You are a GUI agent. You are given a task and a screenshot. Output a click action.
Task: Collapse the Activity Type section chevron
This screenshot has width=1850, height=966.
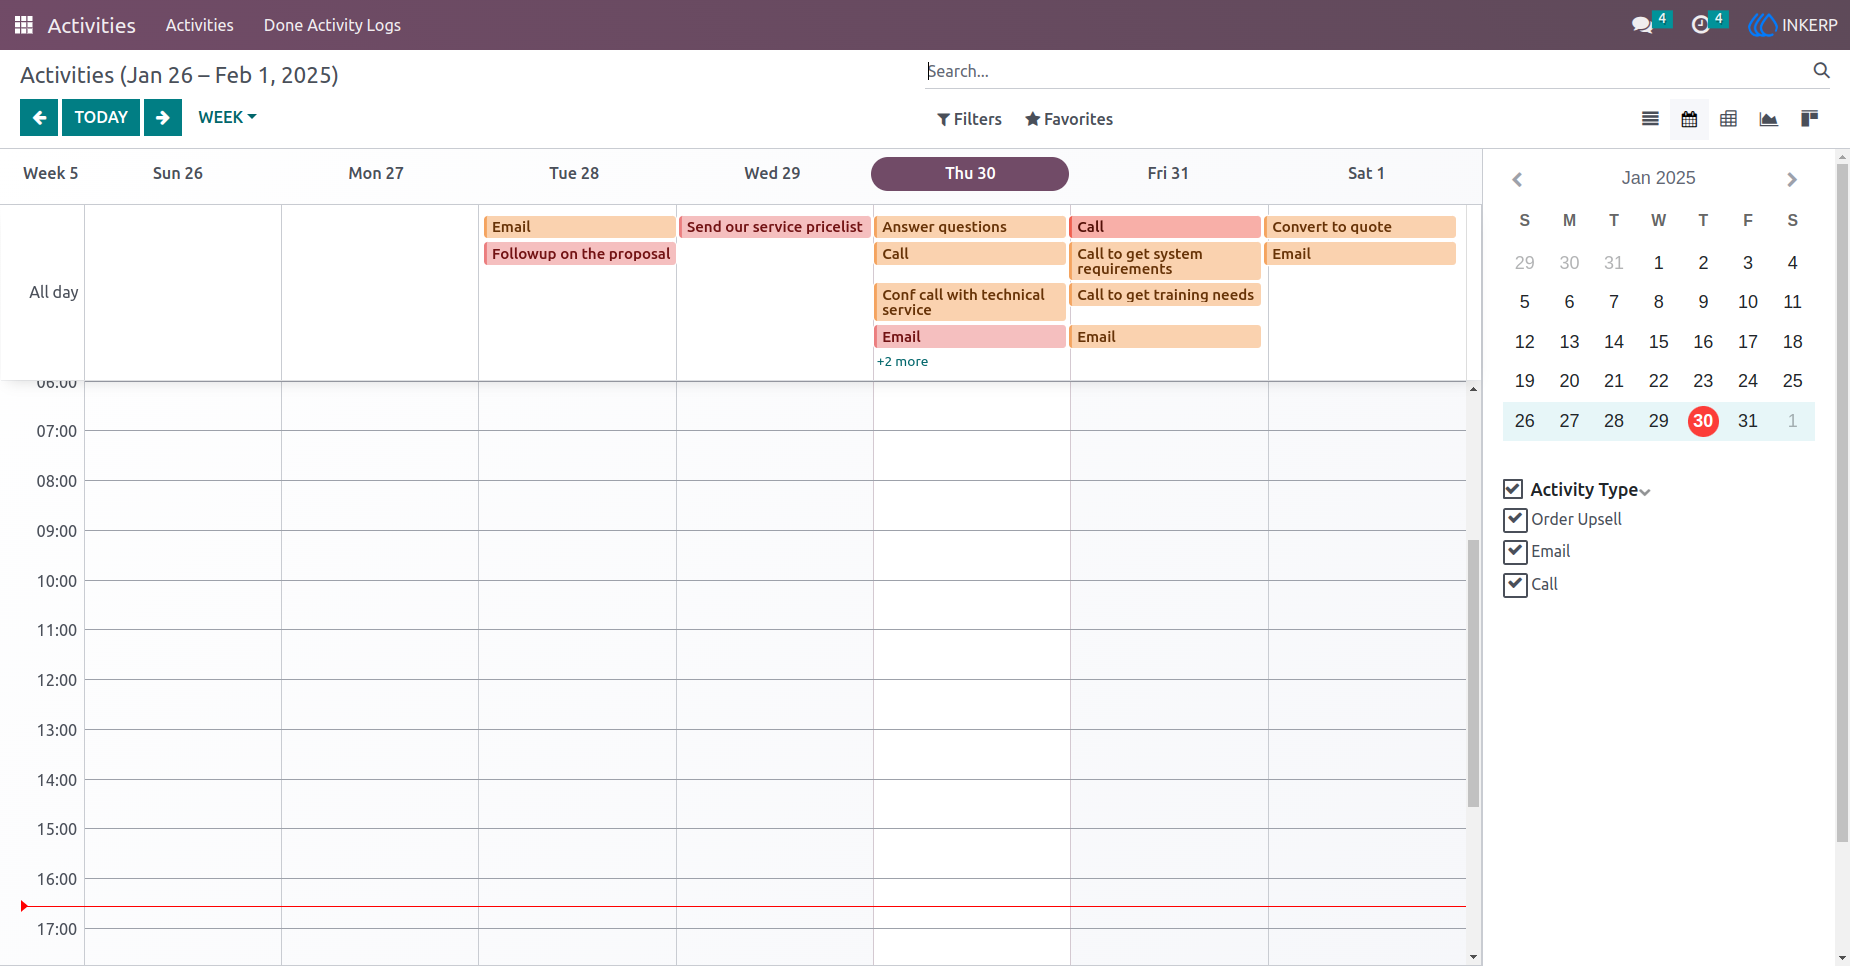1645,491
